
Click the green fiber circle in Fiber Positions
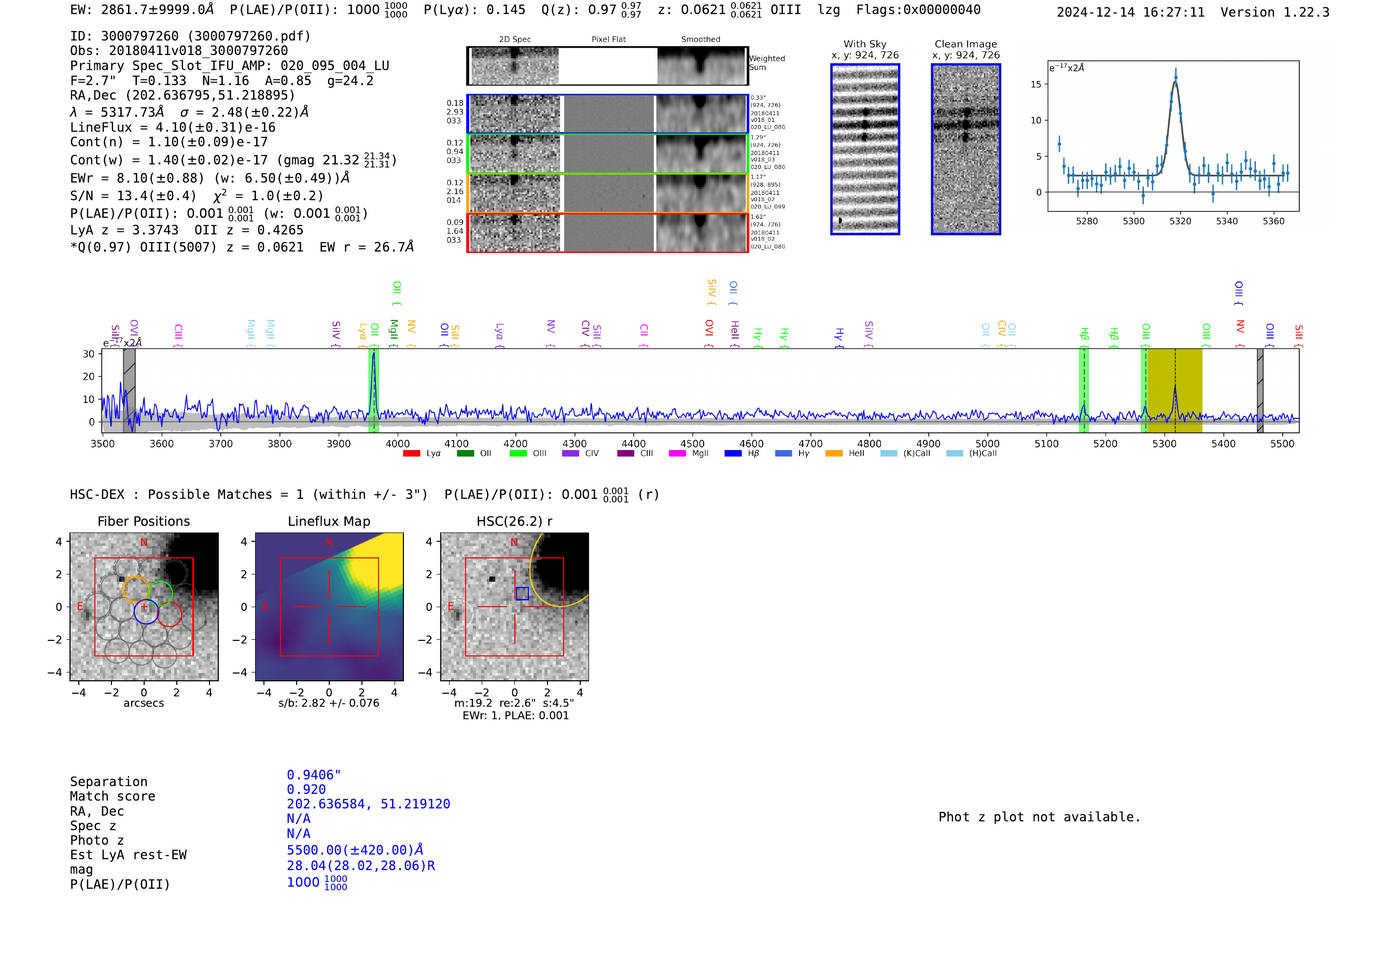click(x=160, y=592)
